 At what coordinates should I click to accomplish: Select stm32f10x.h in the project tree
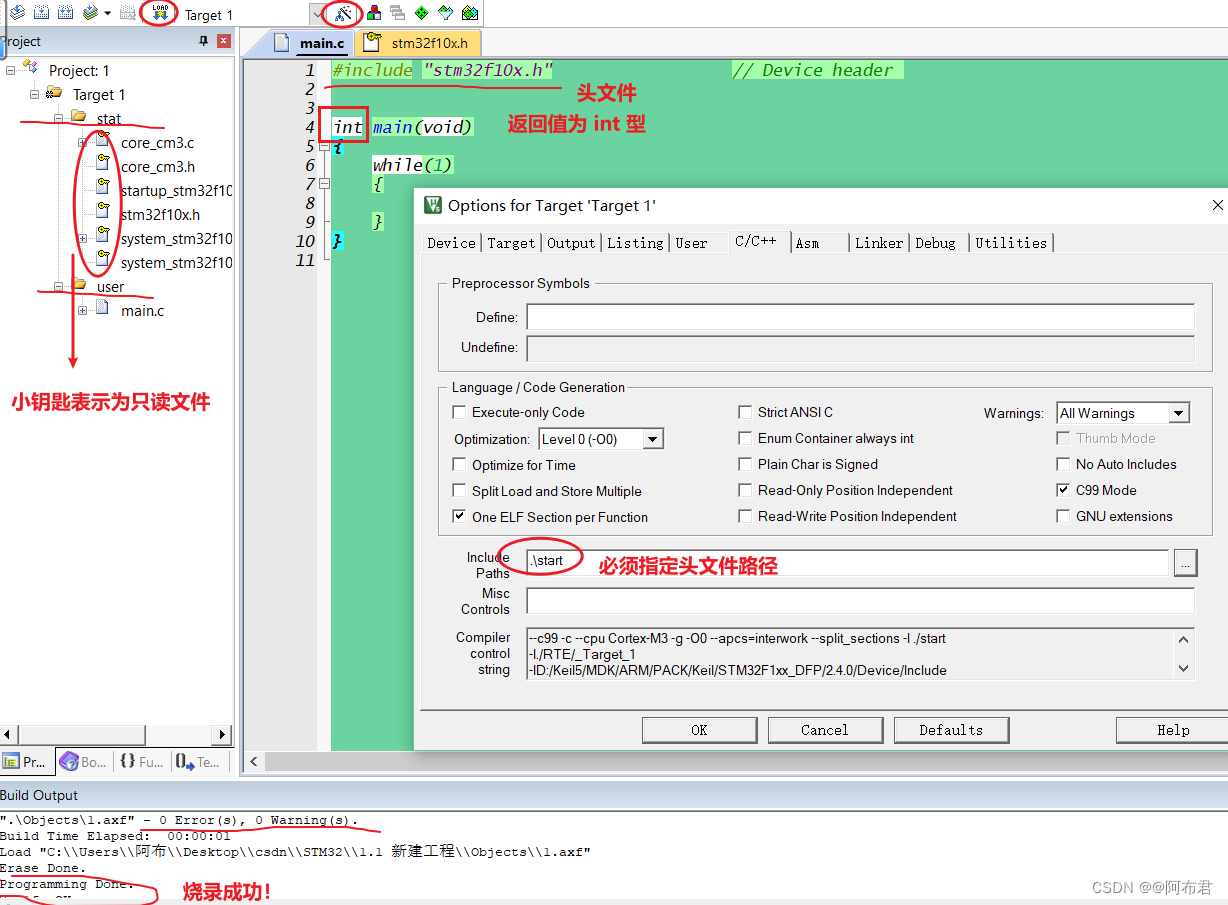pos(160,215)
